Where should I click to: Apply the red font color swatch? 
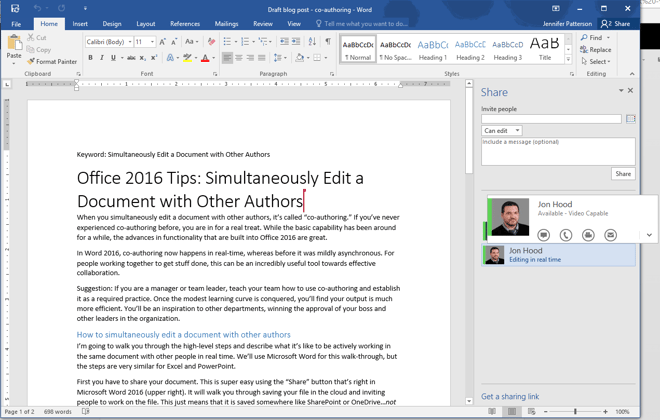coord(205,58)
